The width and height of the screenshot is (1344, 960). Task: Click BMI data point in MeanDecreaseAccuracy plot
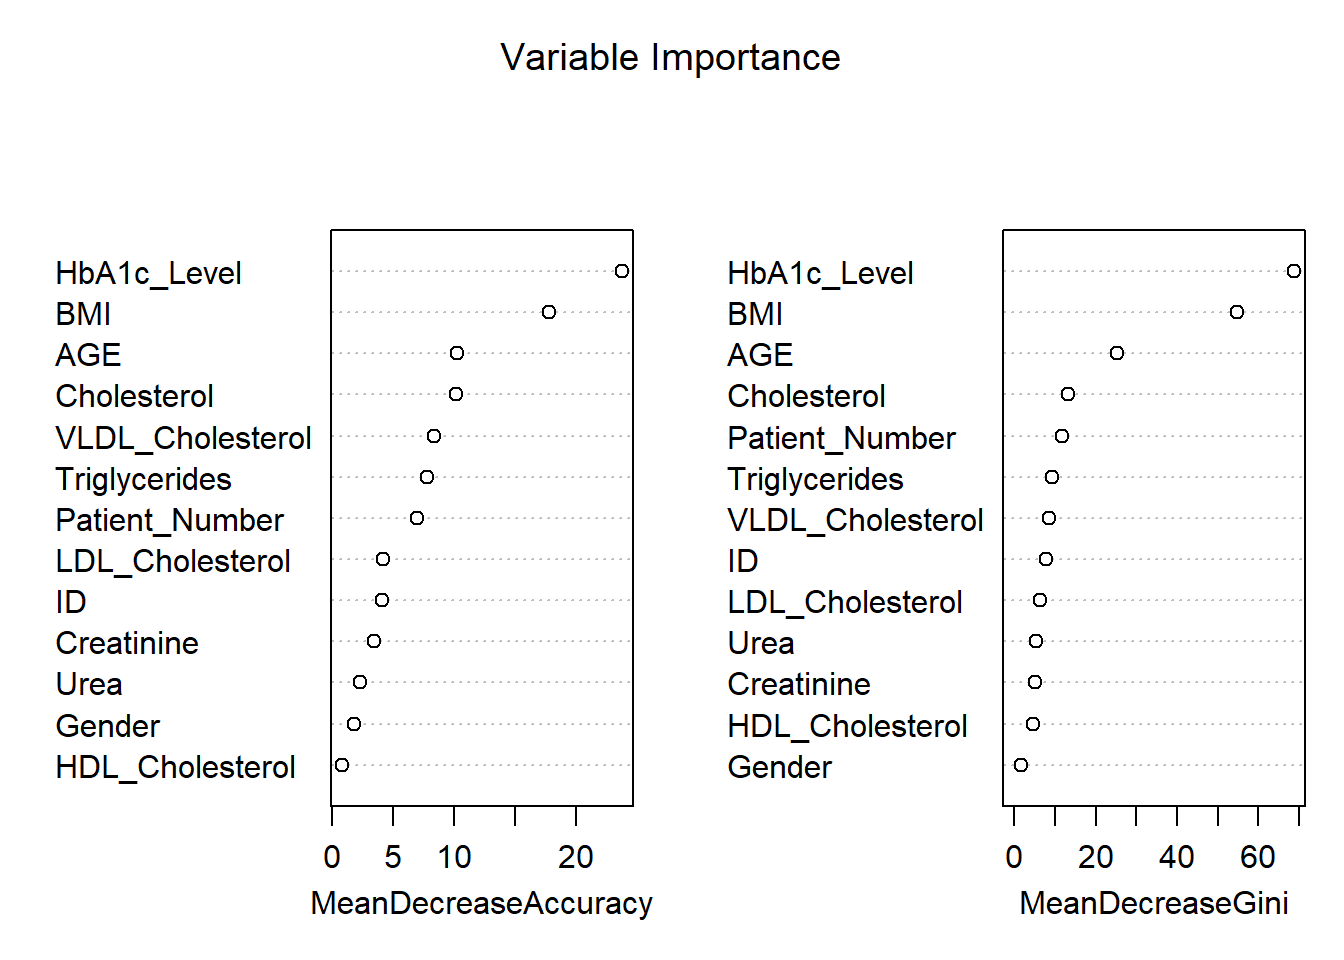[549, 312]
